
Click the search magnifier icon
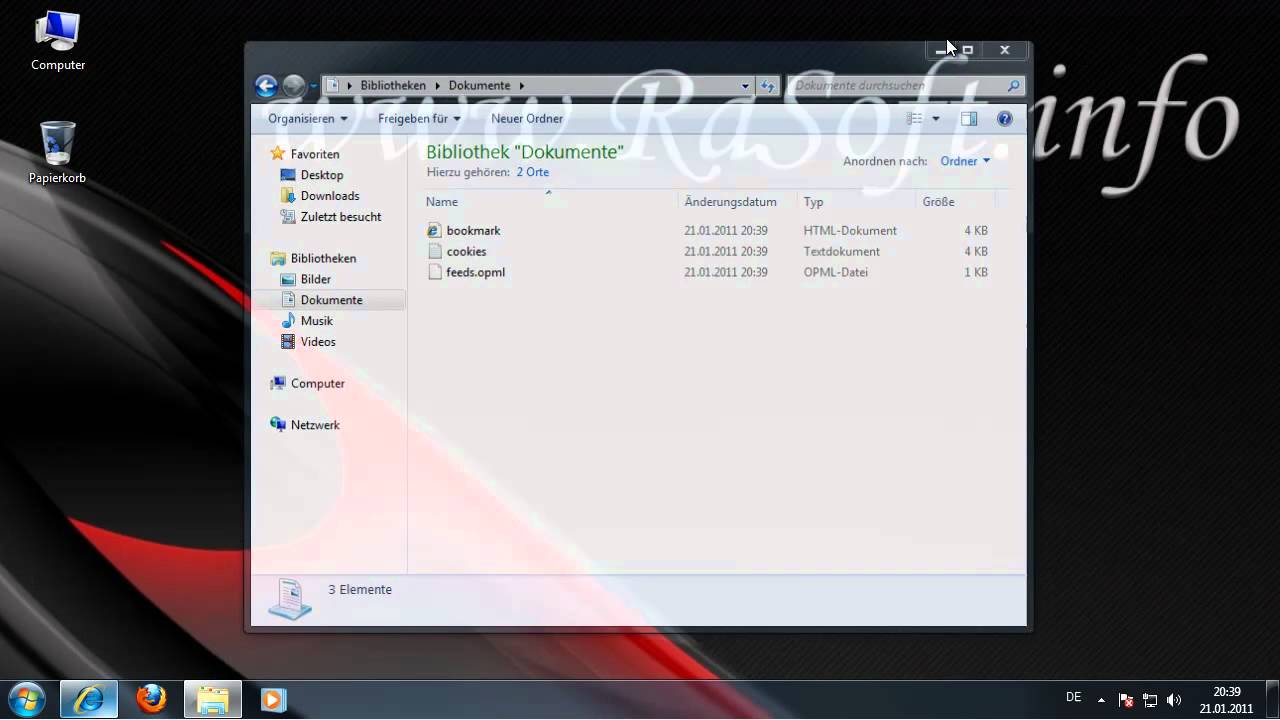pos(1014,86)
